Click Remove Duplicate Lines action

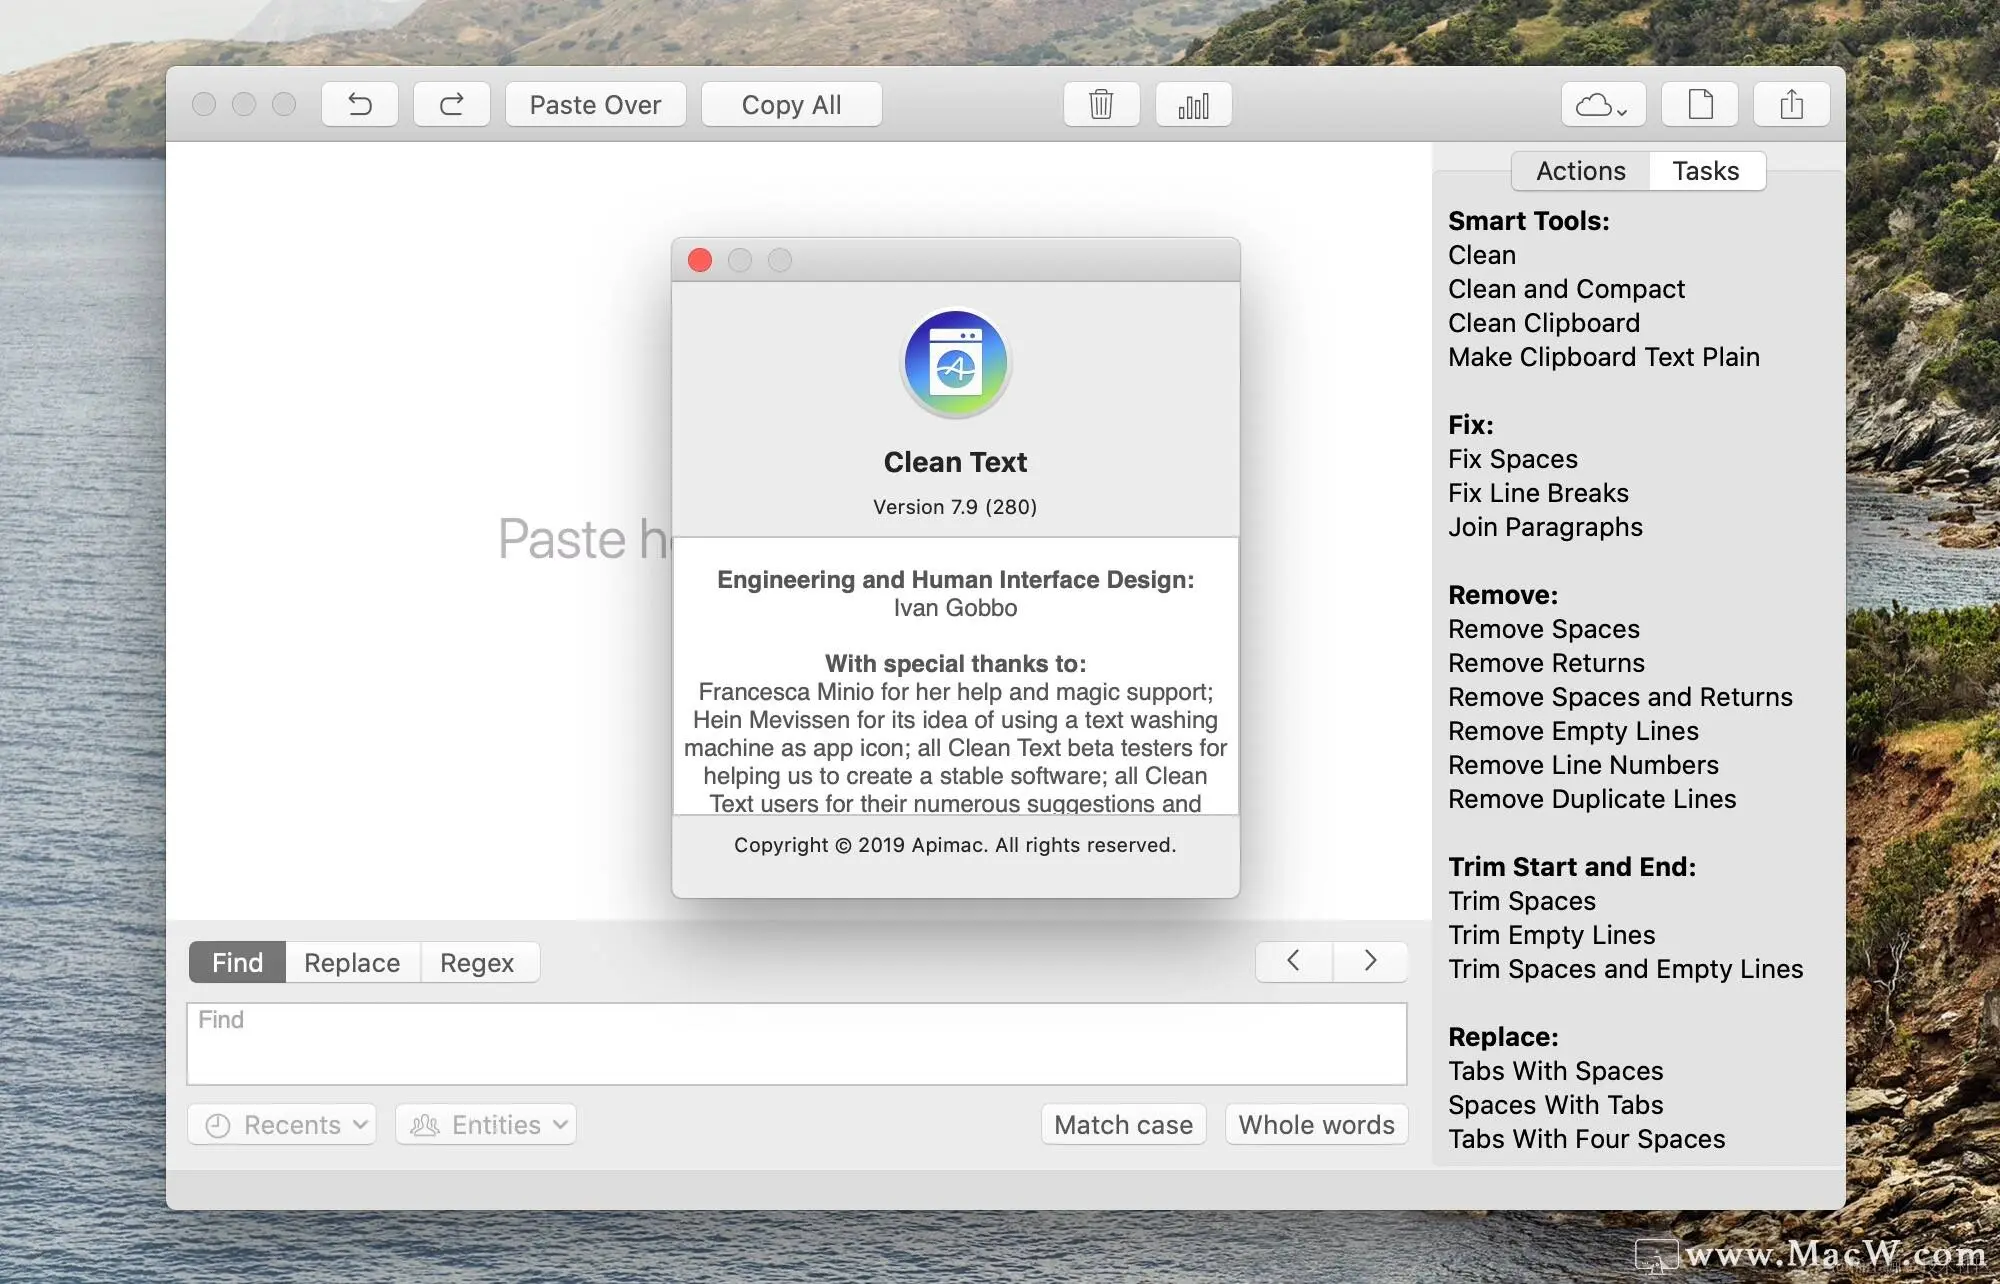[1592, 799]
